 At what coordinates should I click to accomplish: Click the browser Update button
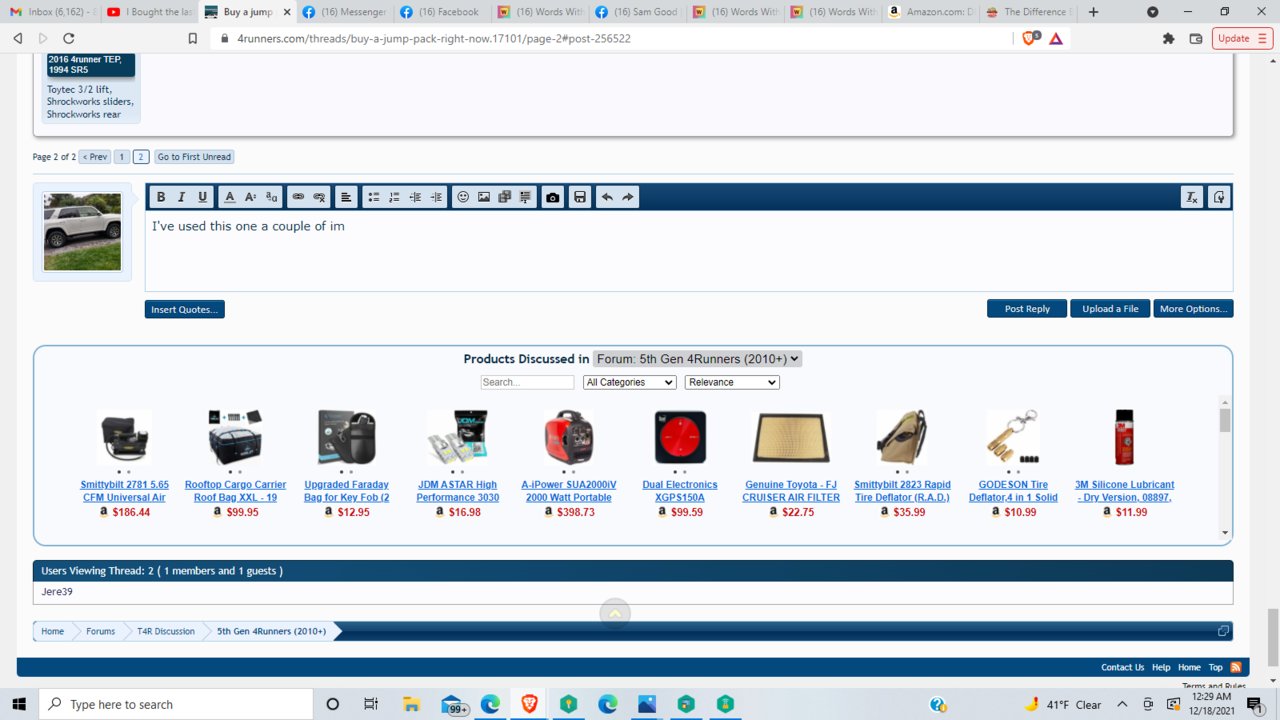pos(1242,38)
